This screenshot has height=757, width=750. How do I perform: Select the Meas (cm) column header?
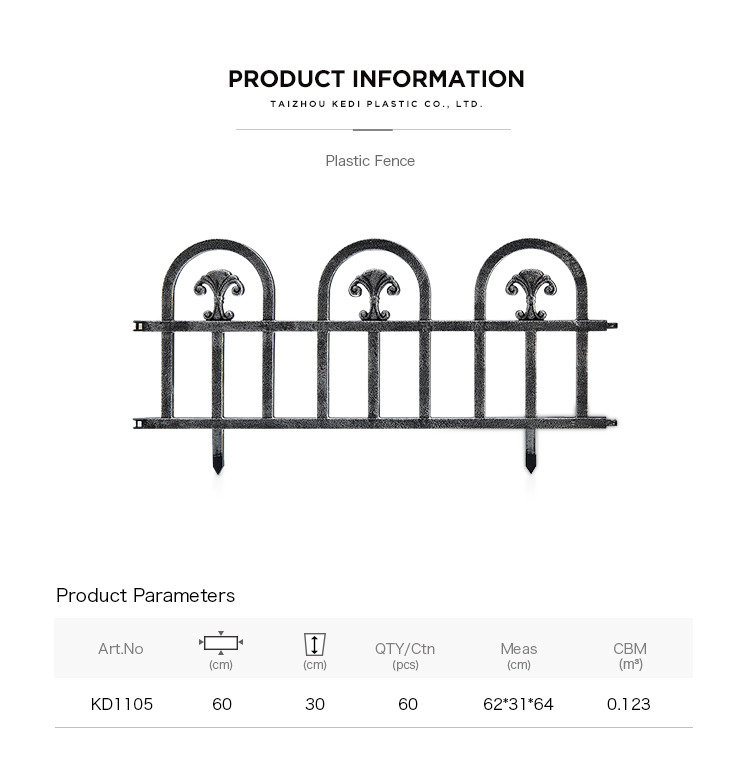[519, 655]
